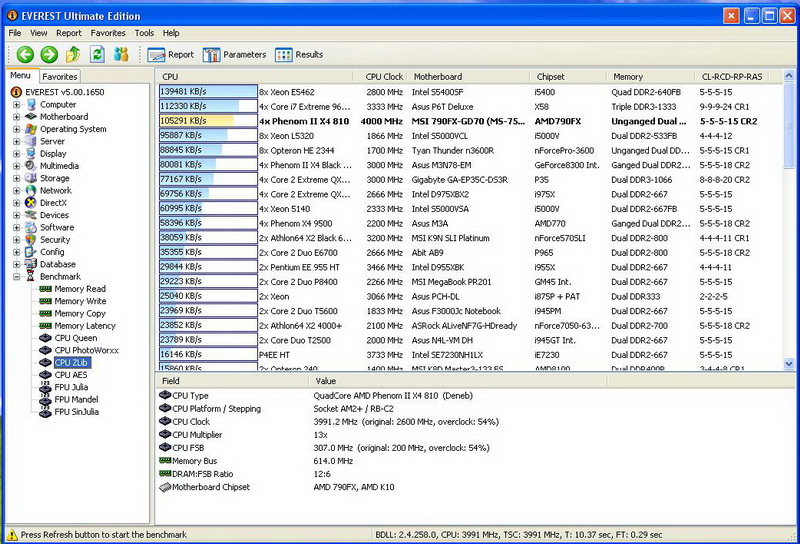Viewport: 800px width, 544px height.
Task: Select the CPU ZLib benchmark
Action: click(71, 362)
